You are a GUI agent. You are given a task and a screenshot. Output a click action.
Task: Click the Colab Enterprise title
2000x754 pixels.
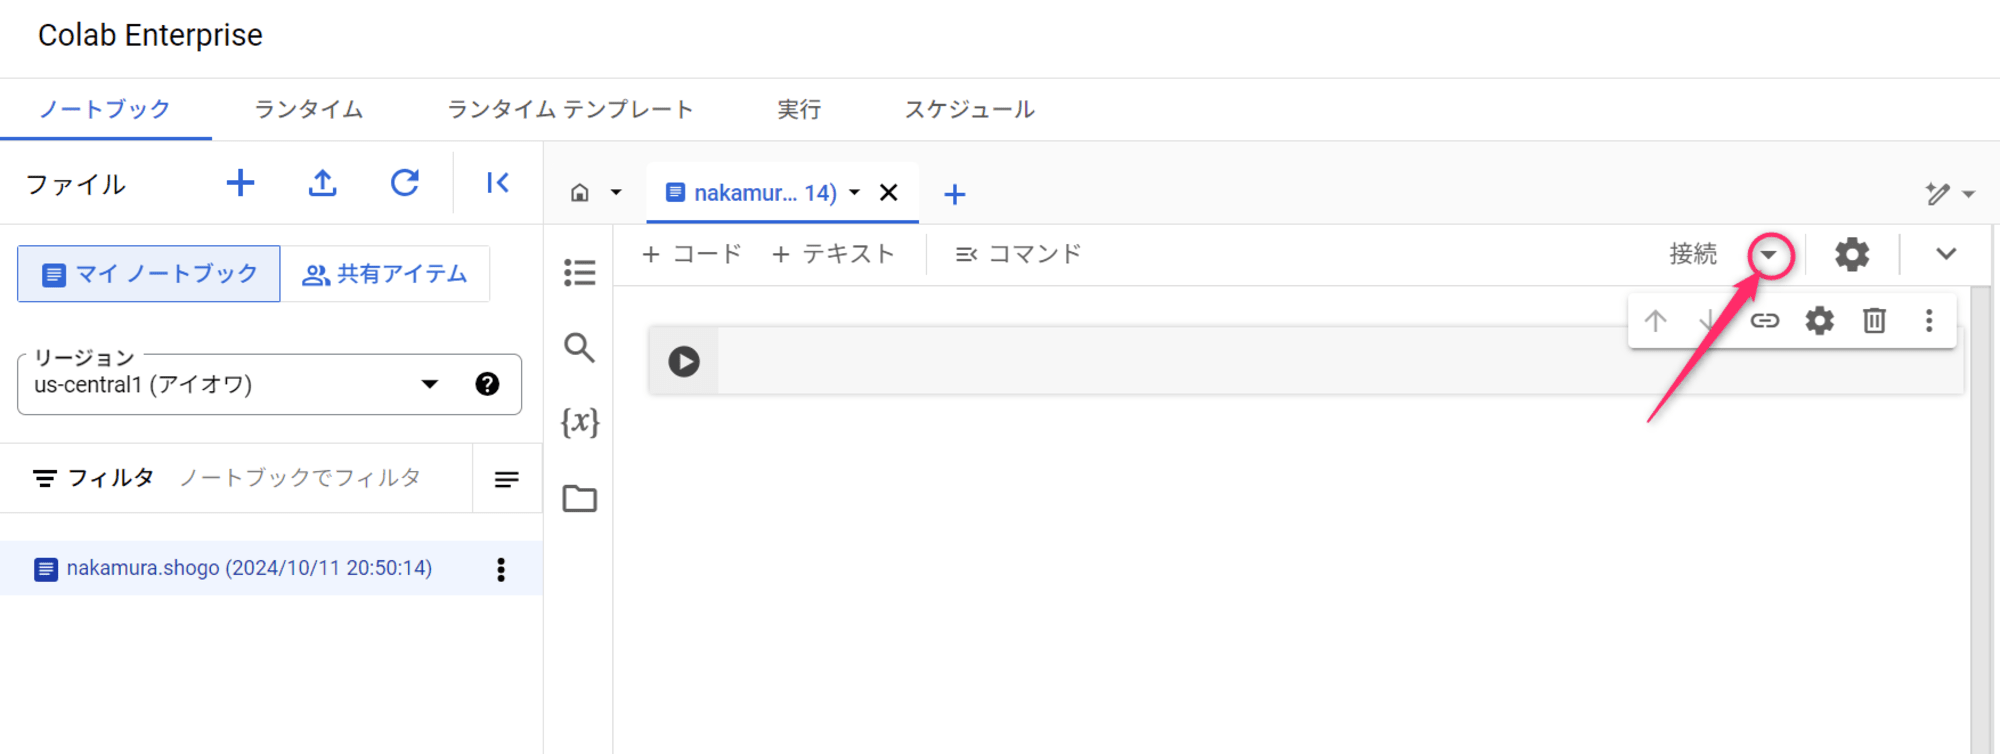coord(150,35)
